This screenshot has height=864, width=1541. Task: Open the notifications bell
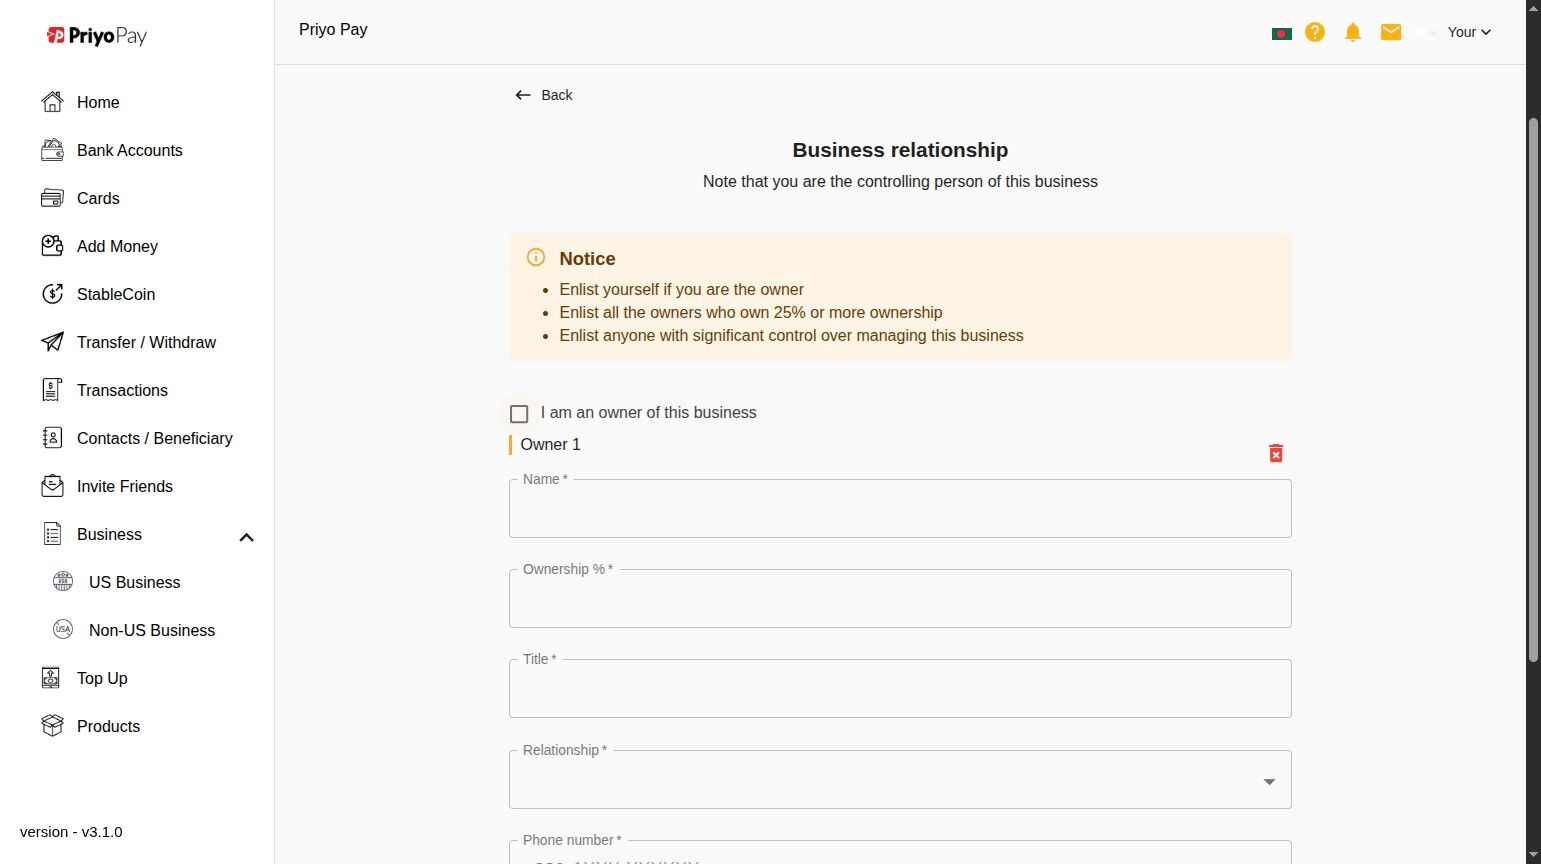tap(1353, 32)
